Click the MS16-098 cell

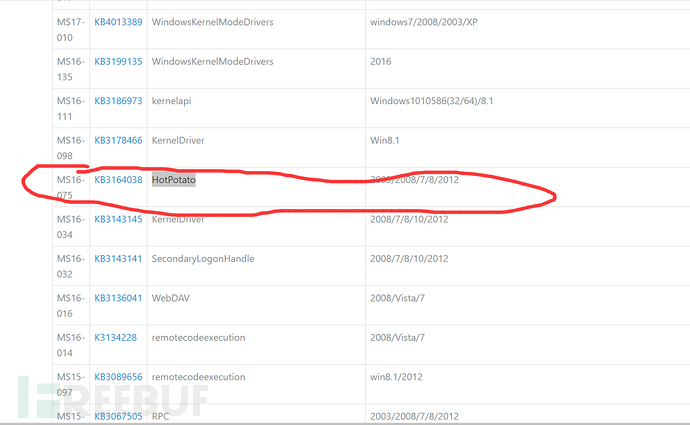pyautogui.click(x=70, y=148)
